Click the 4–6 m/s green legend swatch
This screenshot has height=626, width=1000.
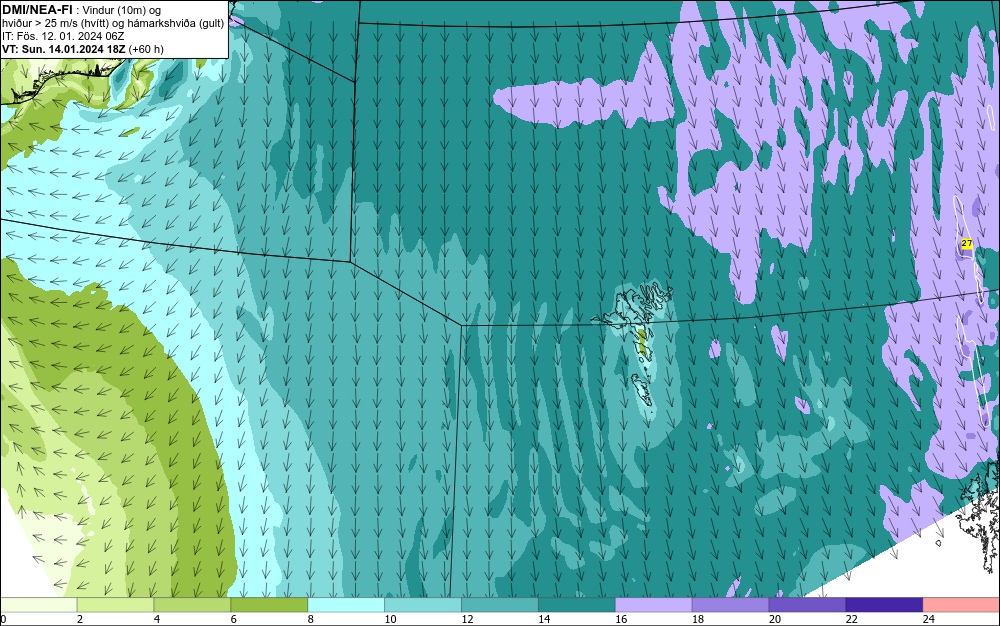(192, 605)
